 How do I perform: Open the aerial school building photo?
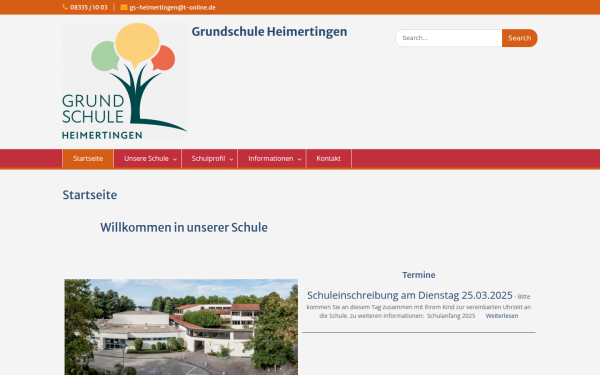click(181, 327)
